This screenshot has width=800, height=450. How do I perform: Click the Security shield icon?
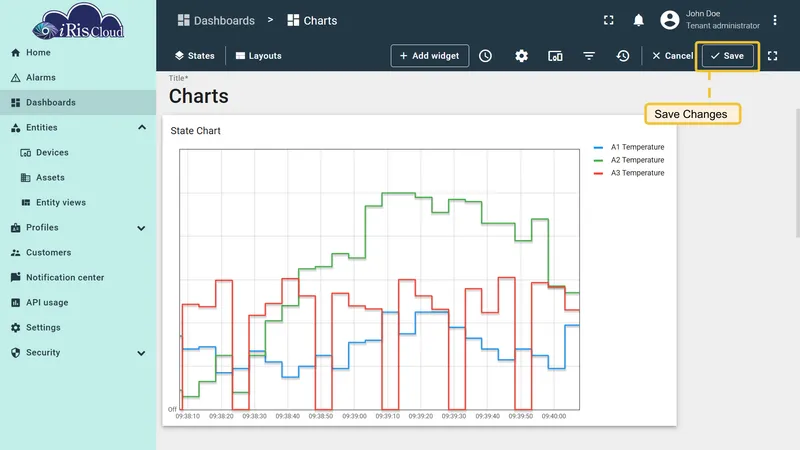(x=15, y=353)
